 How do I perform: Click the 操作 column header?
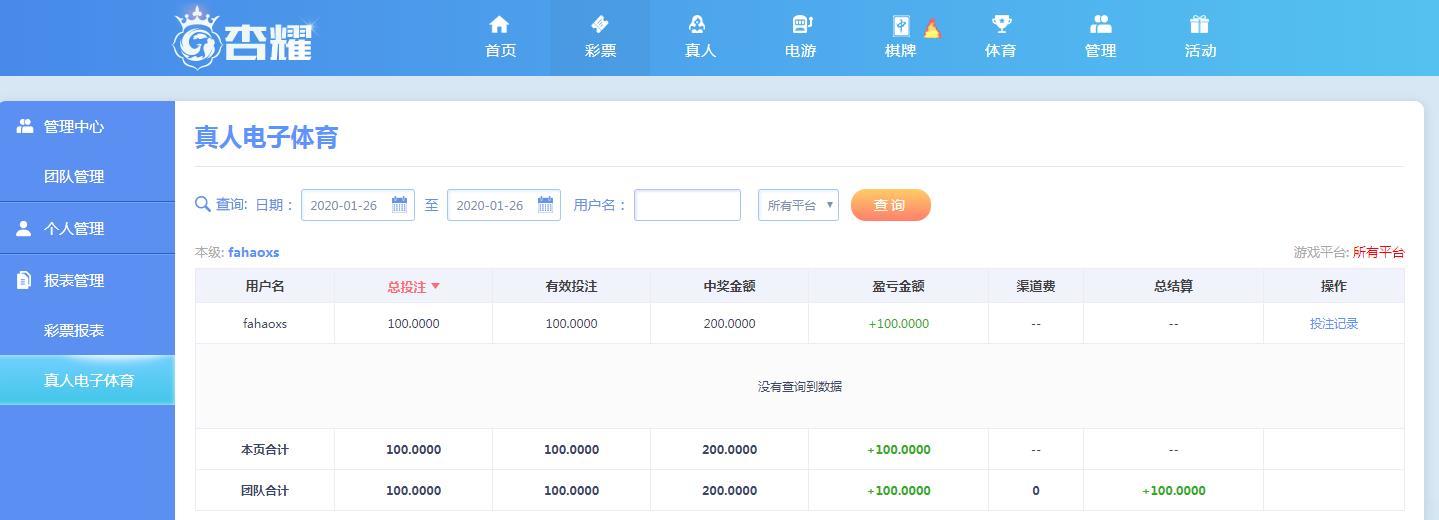1333,286
